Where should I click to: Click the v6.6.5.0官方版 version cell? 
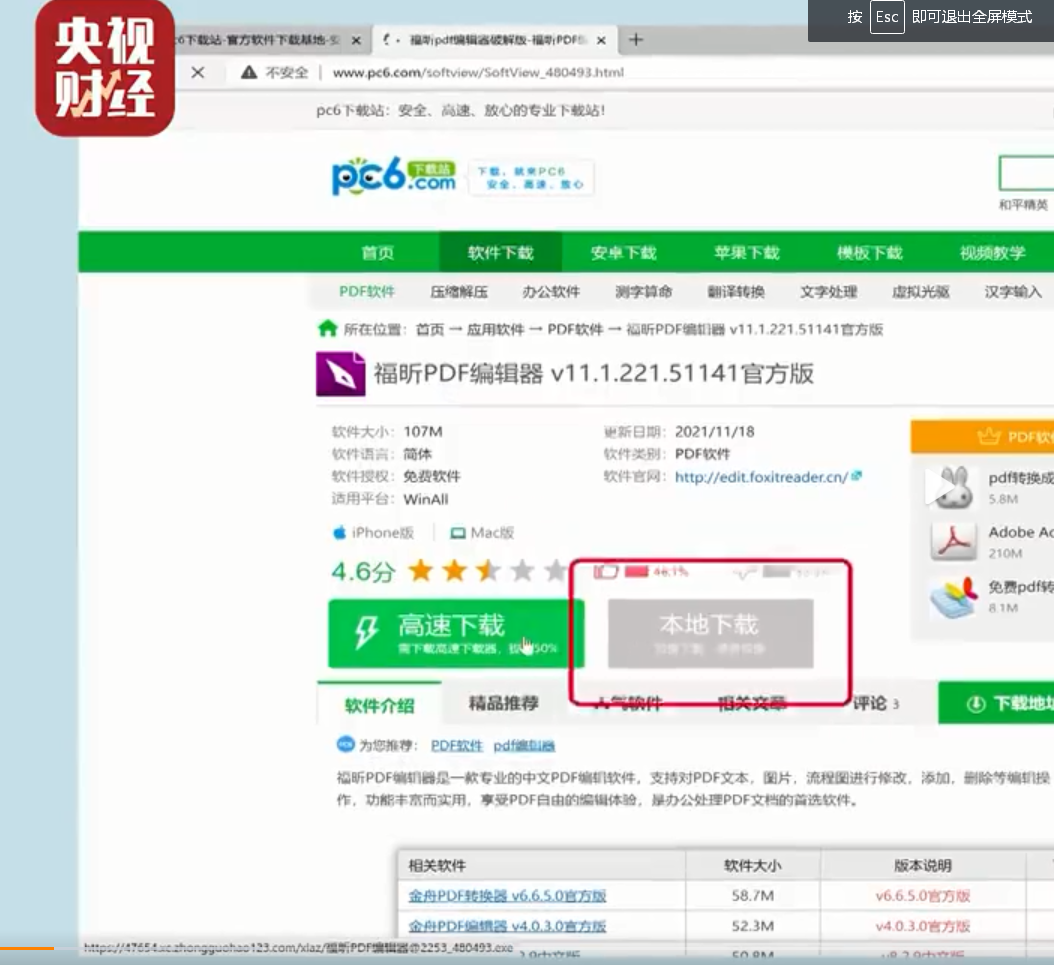(923, 896)
